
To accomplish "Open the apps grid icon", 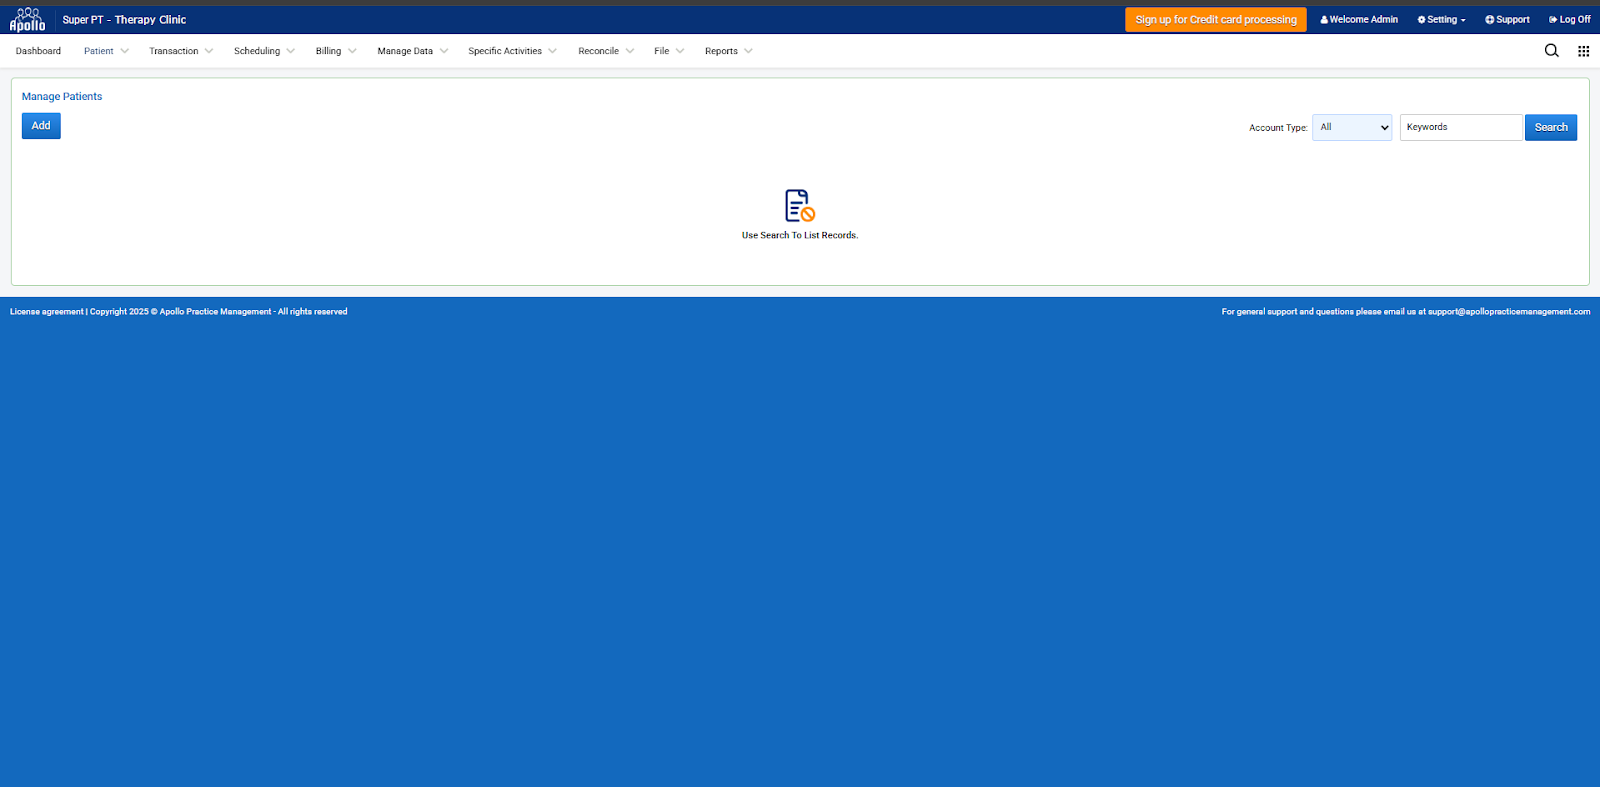I will 1583,51.
